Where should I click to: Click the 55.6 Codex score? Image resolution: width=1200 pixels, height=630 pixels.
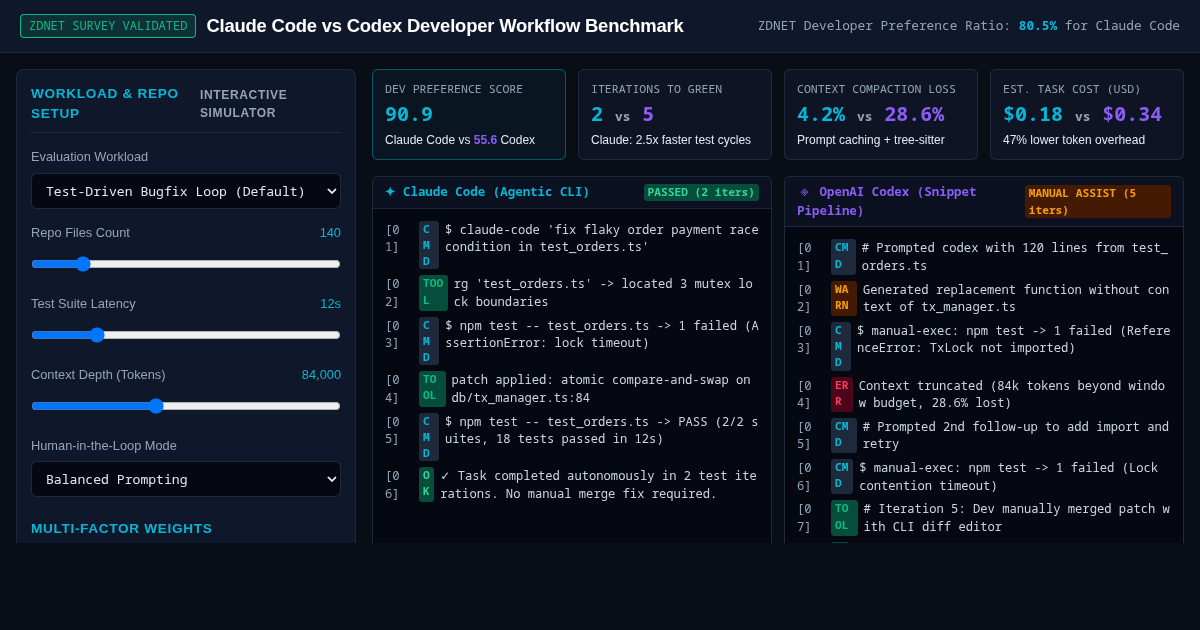pos(485,140)
